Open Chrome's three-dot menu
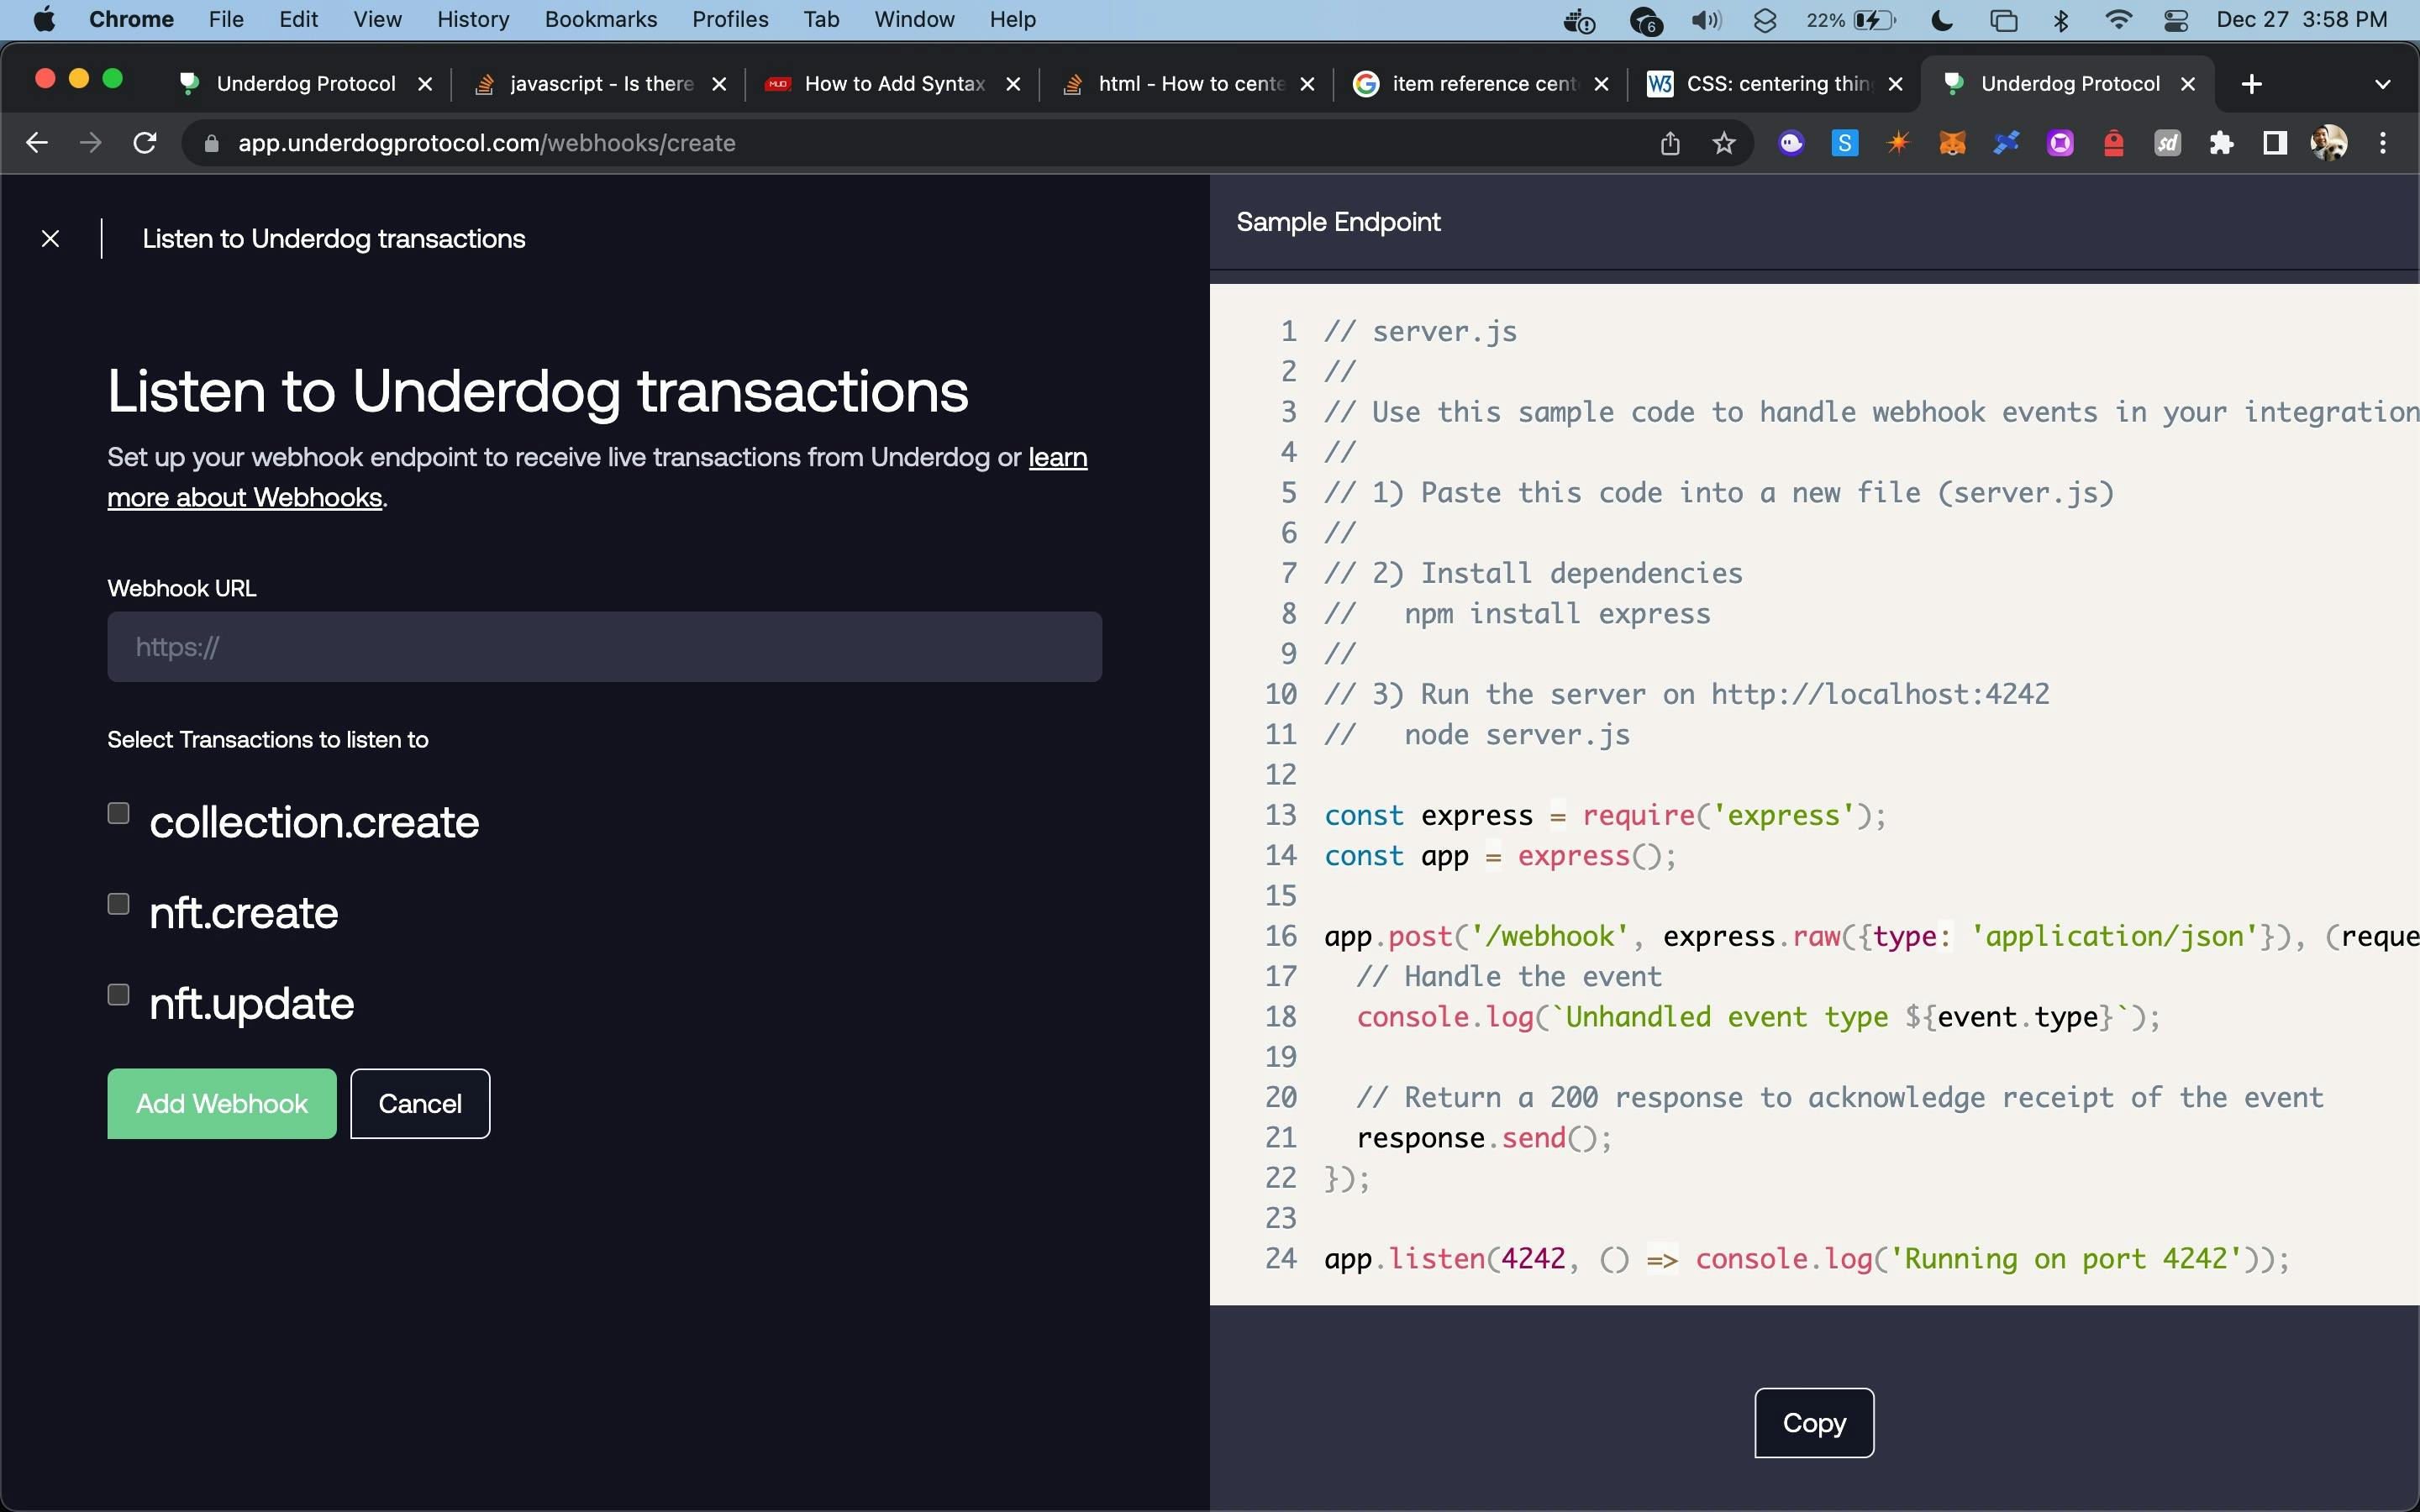 point(2383,143)
